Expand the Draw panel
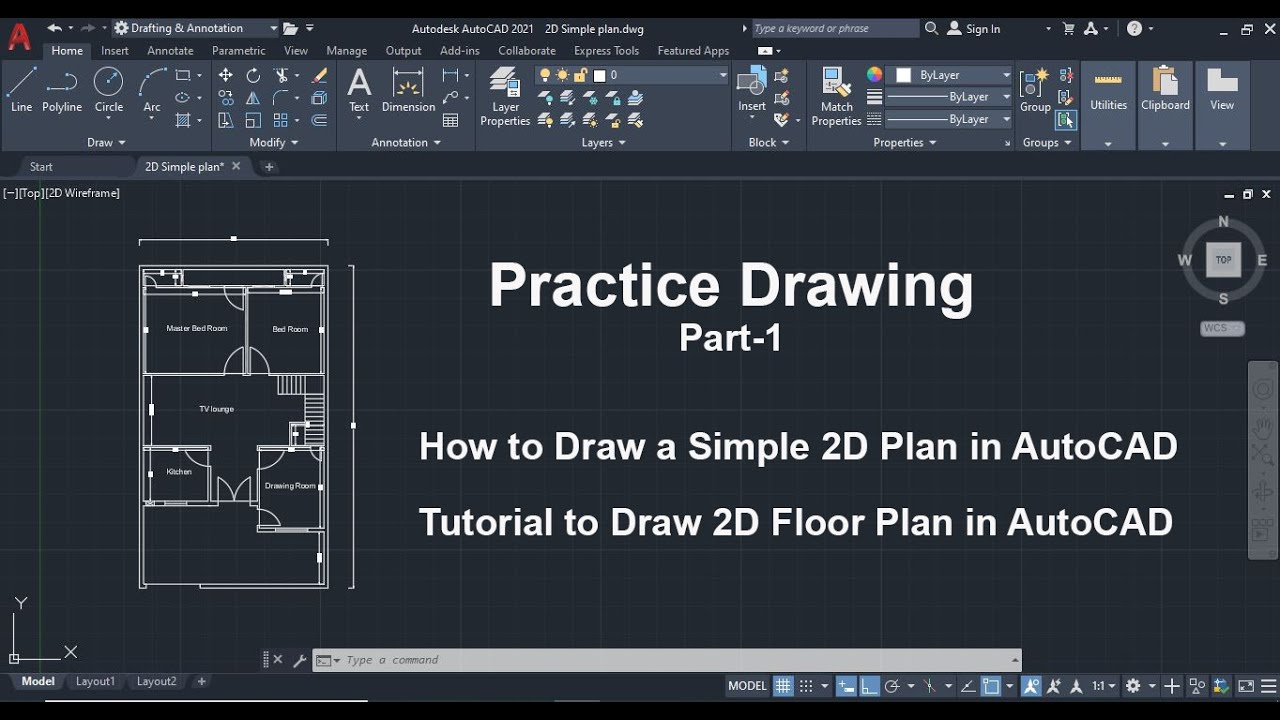This screenshot has height=720, width=1280. 106,142
